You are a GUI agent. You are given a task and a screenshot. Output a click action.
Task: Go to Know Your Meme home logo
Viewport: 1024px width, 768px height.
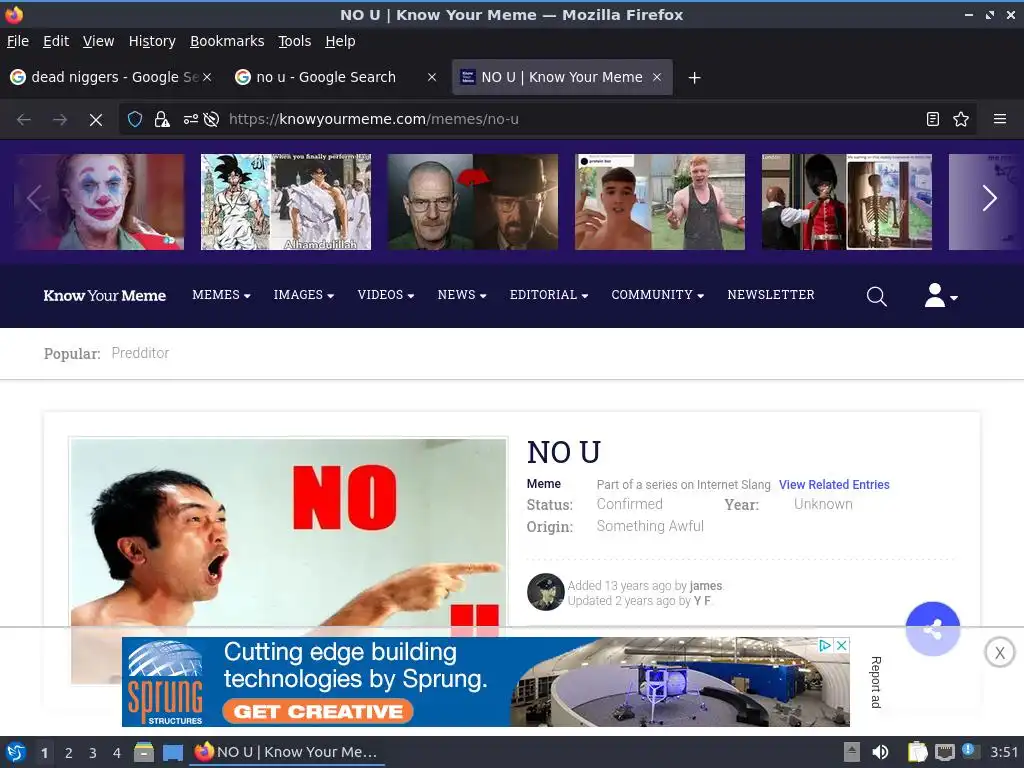click(x=104, y=295)
